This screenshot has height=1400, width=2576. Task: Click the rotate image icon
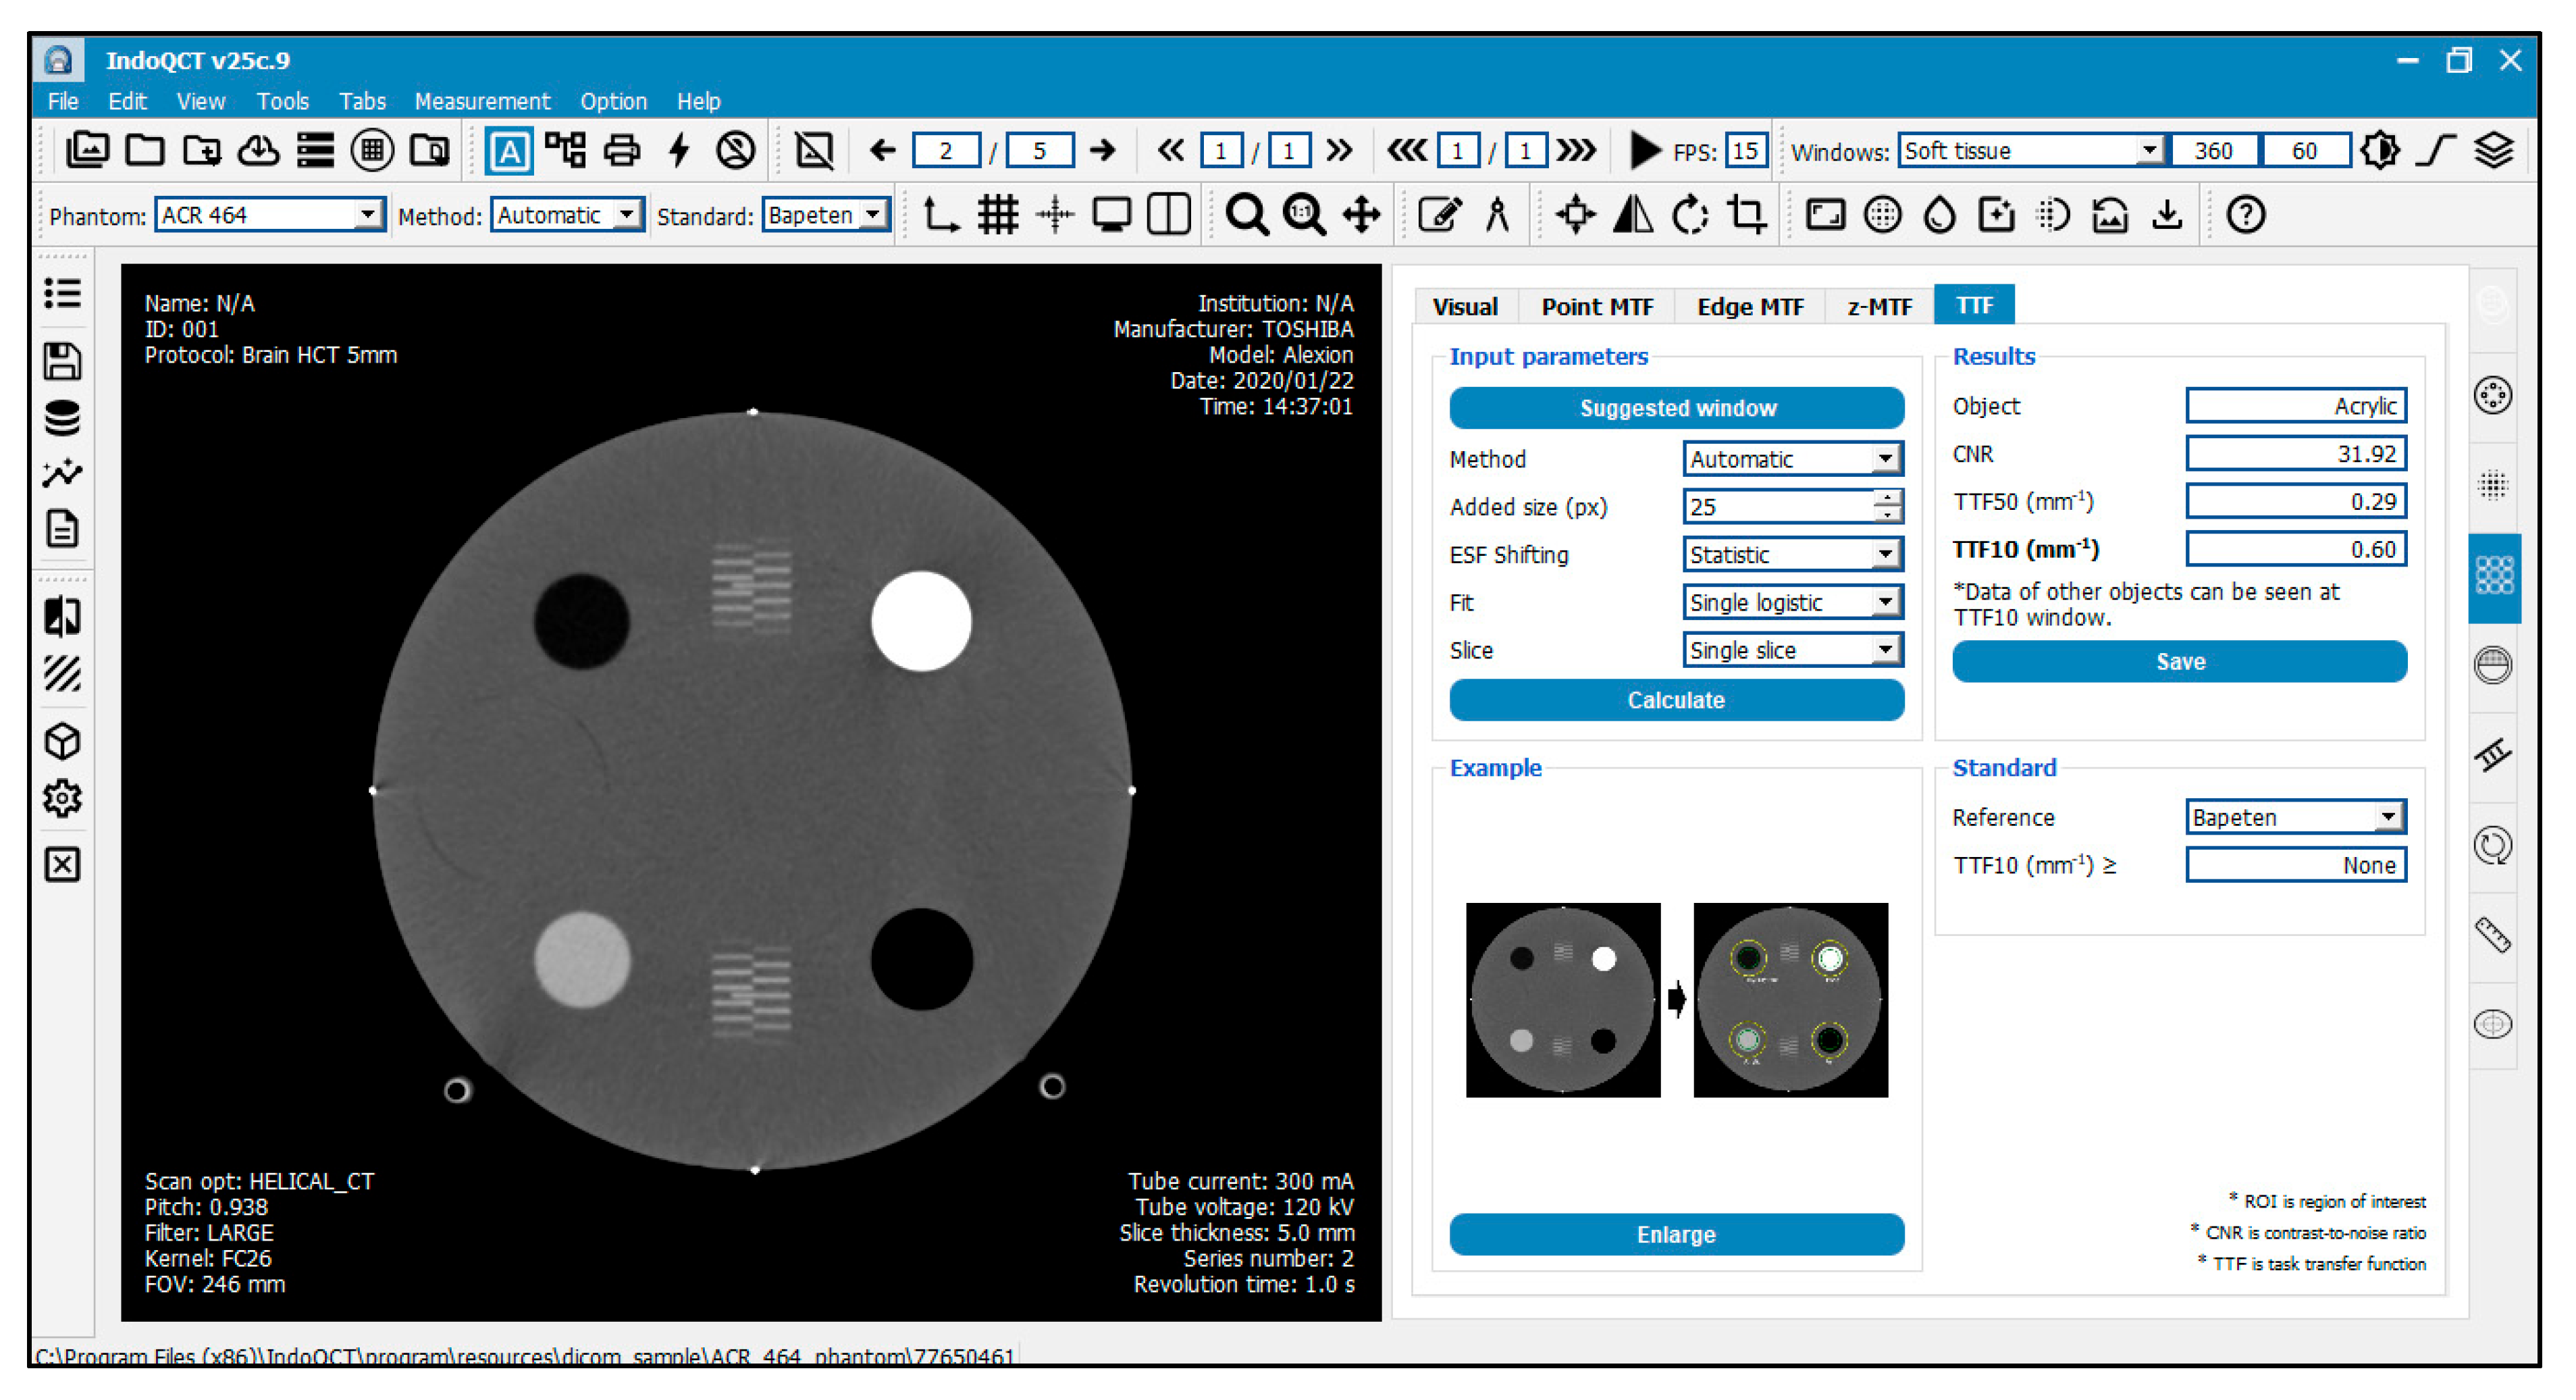pyautogui.click(x=1690, y=215)
